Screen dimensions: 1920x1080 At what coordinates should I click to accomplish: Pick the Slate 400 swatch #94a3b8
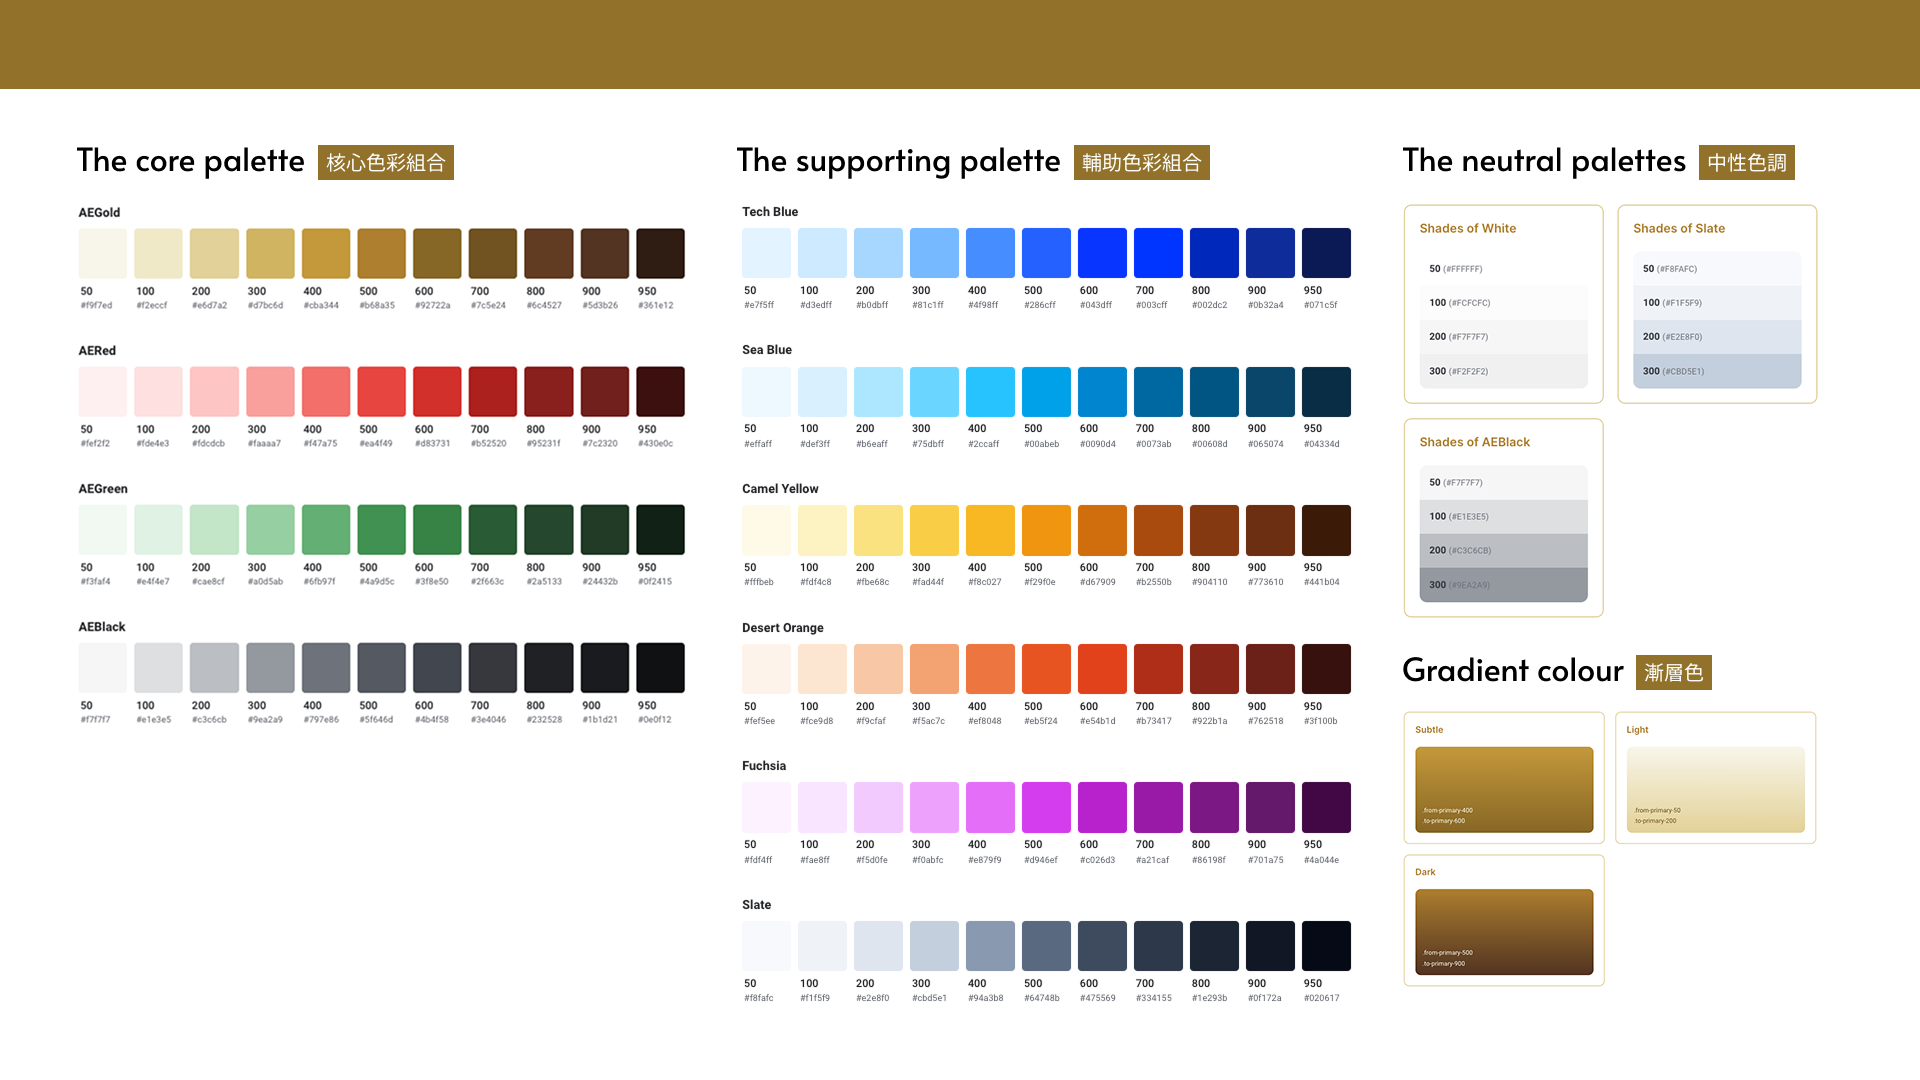tap(990, 945)
